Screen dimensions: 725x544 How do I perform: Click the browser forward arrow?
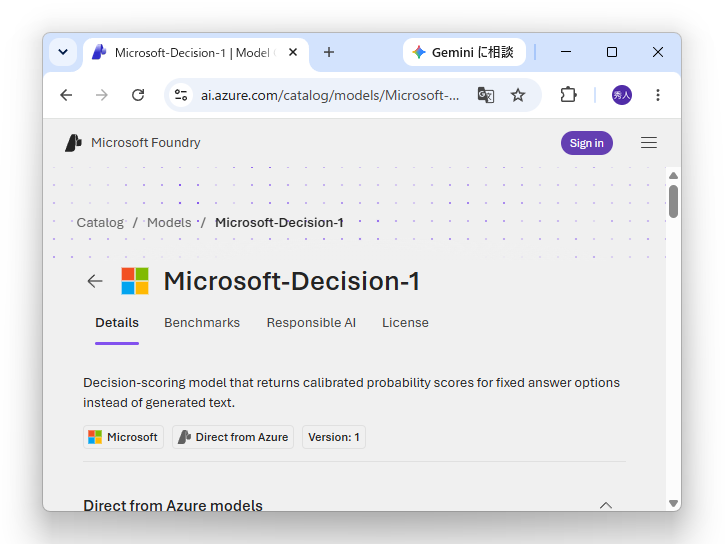coord(102,95)
